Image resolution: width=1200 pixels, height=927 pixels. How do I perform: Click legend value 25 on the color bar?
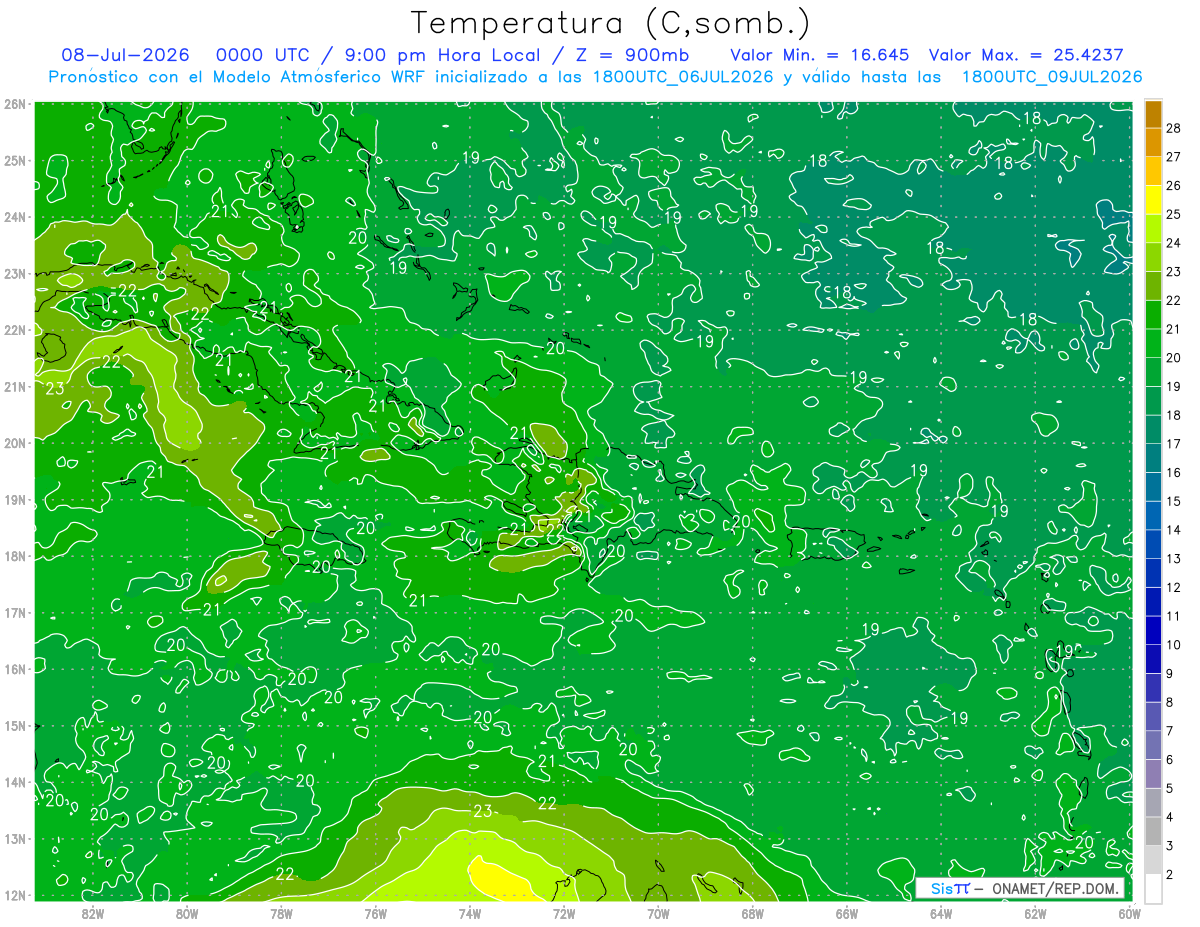pos(1174,214)
